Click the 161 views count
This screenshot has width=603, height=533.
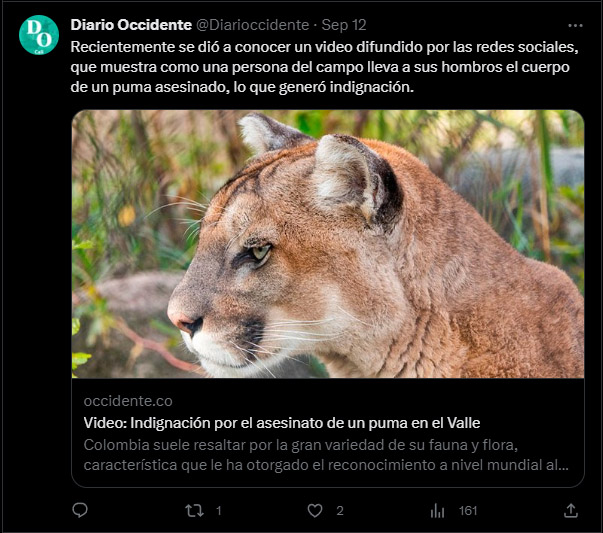tap(468, 511)
